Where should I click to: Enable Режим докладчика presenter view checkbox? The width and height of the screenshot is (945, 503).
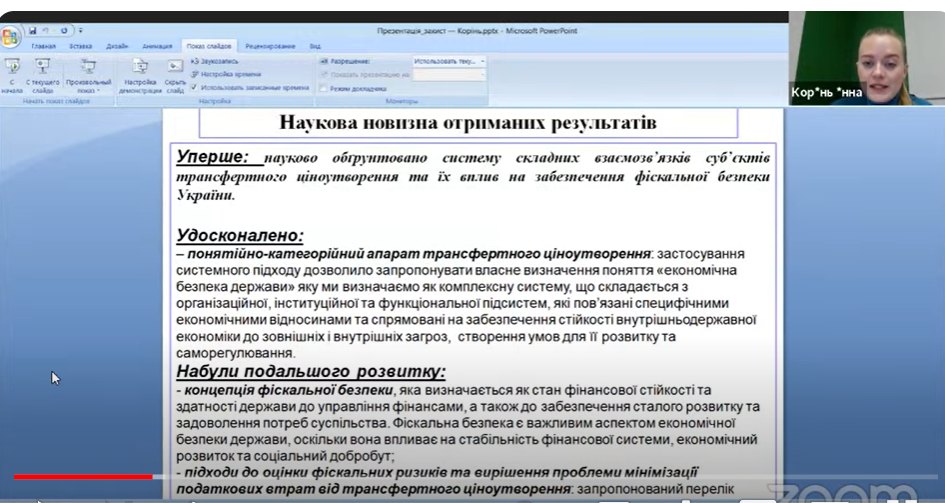[323, 89]
